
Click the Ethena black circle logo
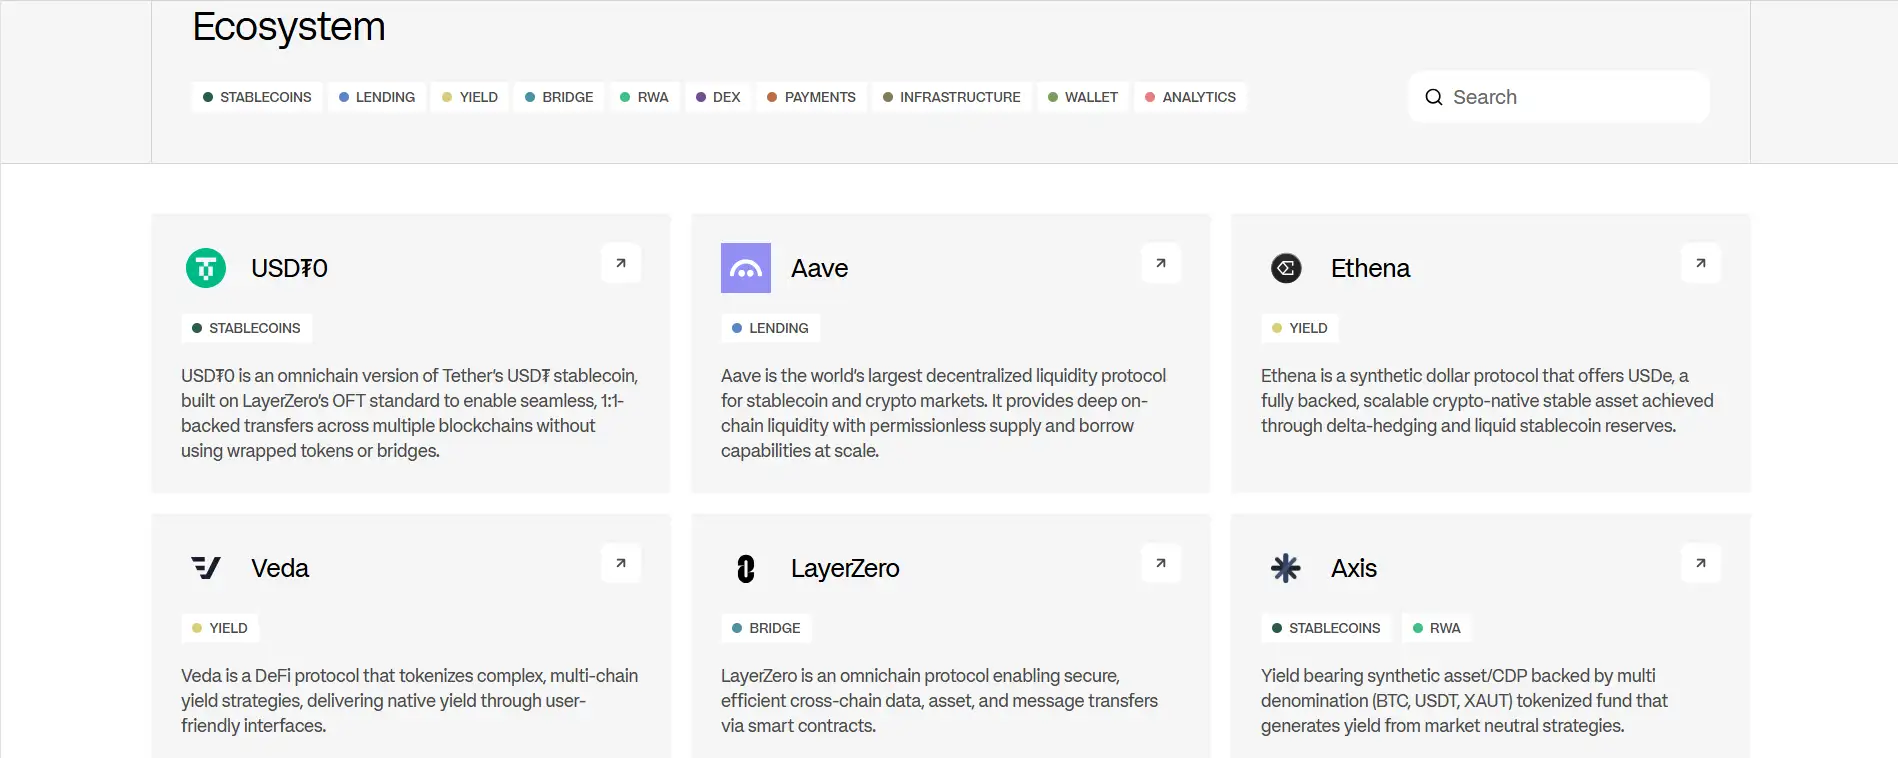tap(1286, 268)
